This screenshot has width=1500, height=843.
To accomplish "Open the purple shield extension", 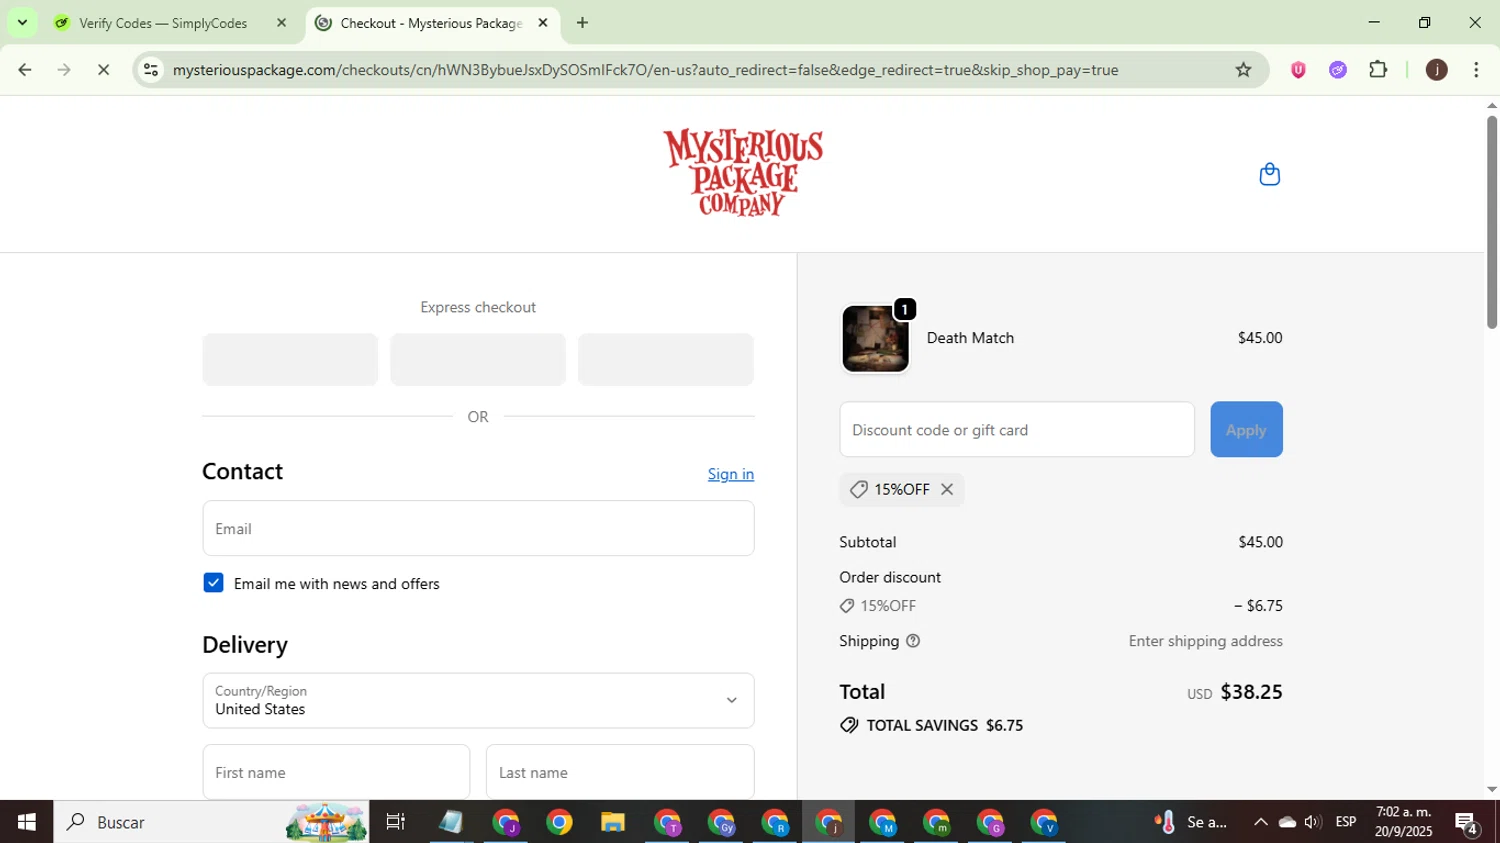I will tap(1298, 69).
